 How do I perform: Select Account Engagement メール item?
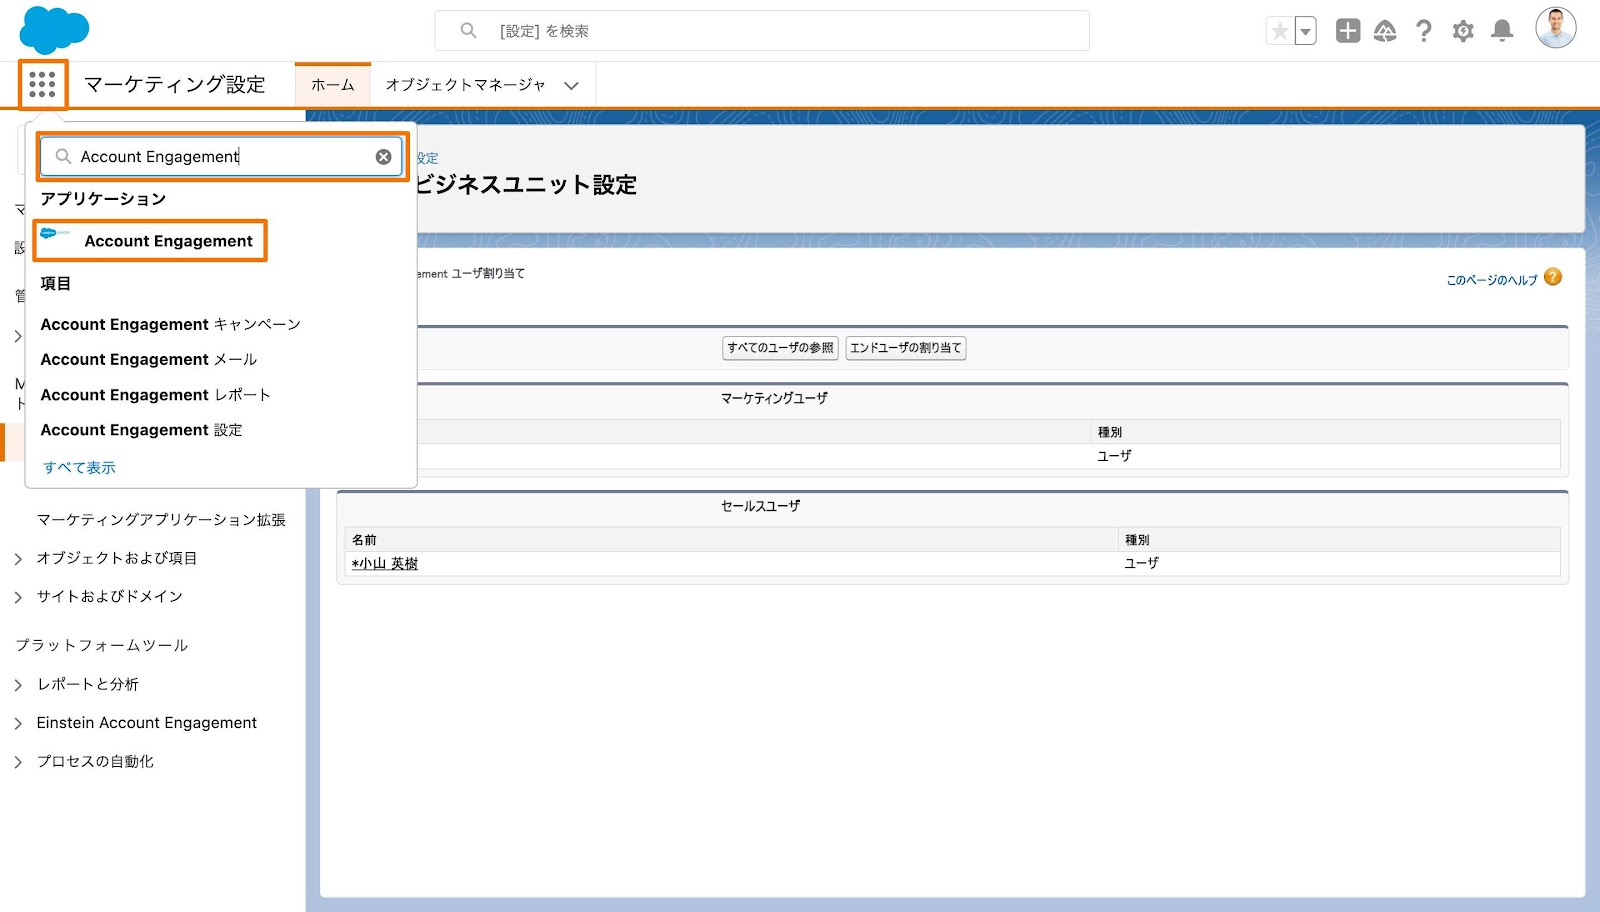[x=149, y=359]
